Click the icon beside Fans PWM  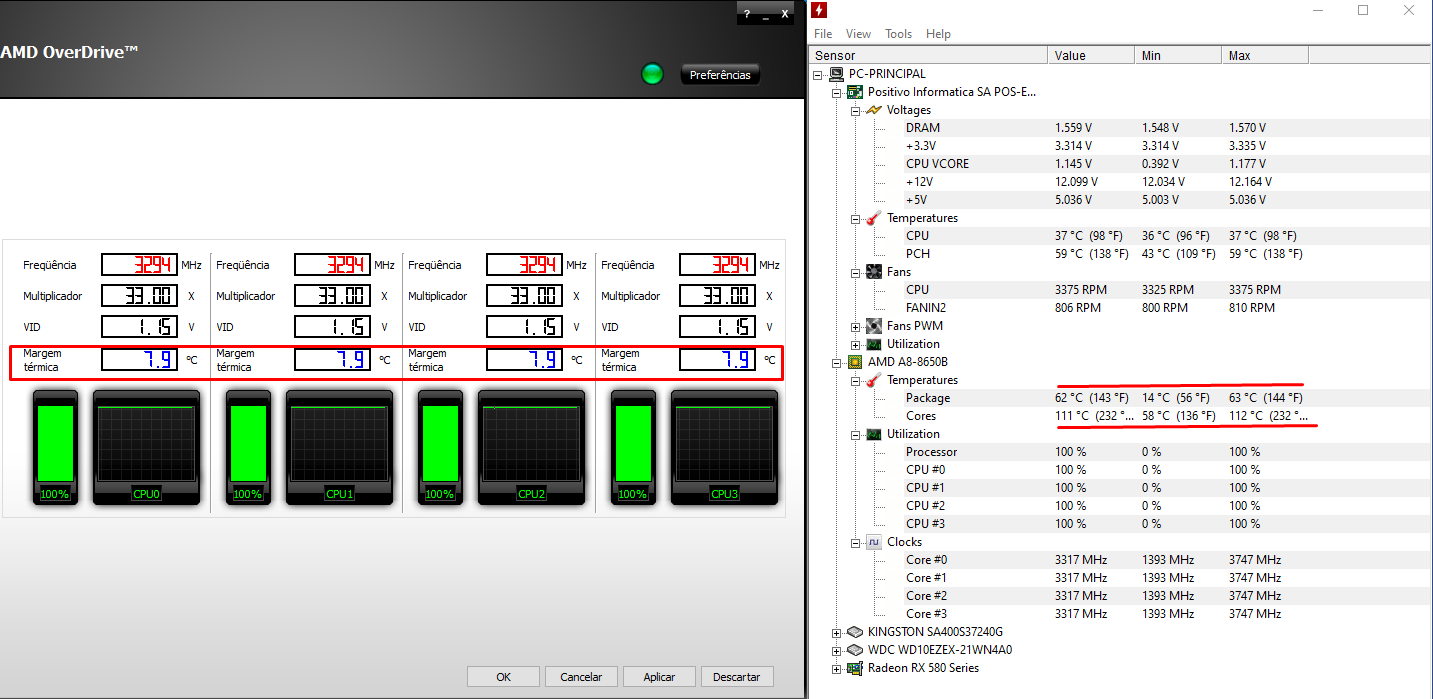click(x=874, y=326)
